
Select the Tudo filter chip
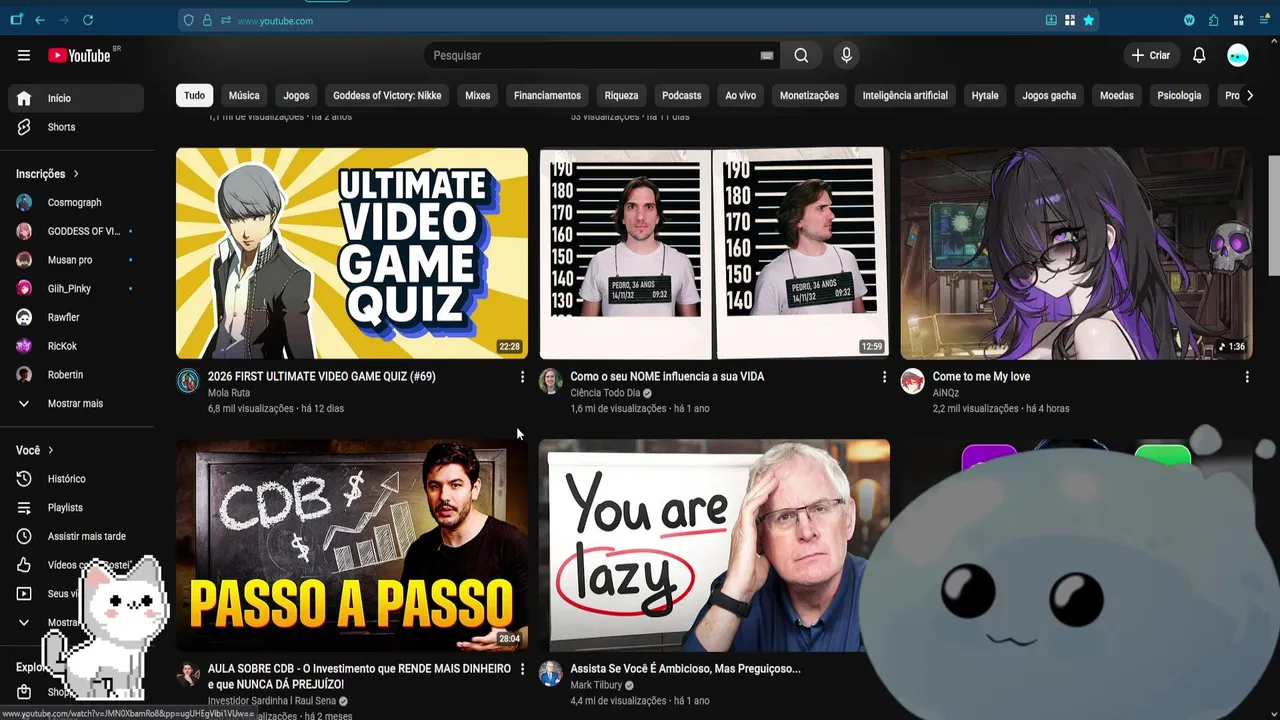(194, 96)
